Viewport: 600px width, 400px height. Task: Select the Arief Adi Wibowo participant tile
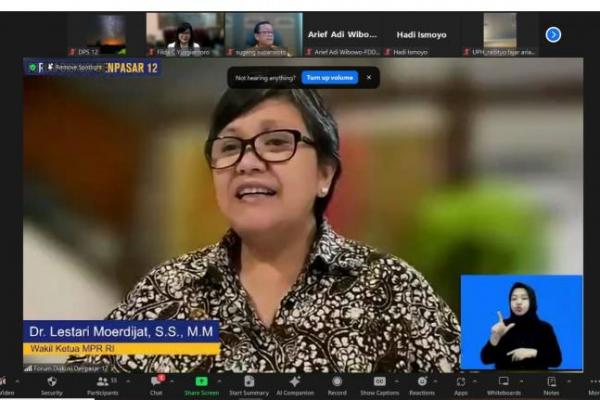[x=342, y=35]
